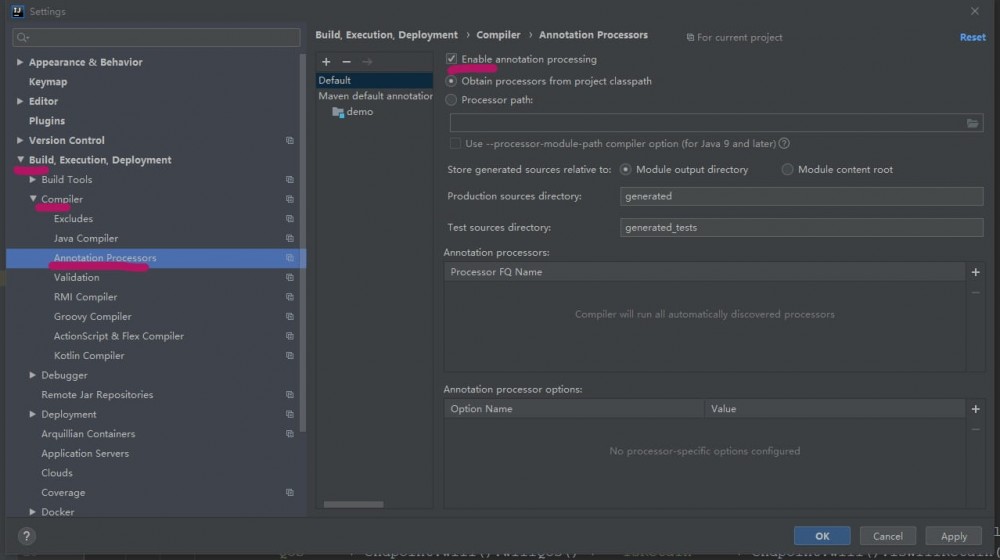Click Compiler in the breadcrumb
Screen dimensions: 1000x560
(498, 35)
